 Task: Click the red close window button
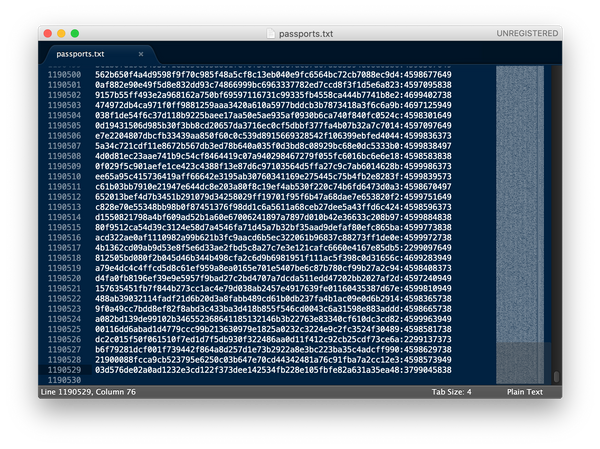(x=48, y=34)
